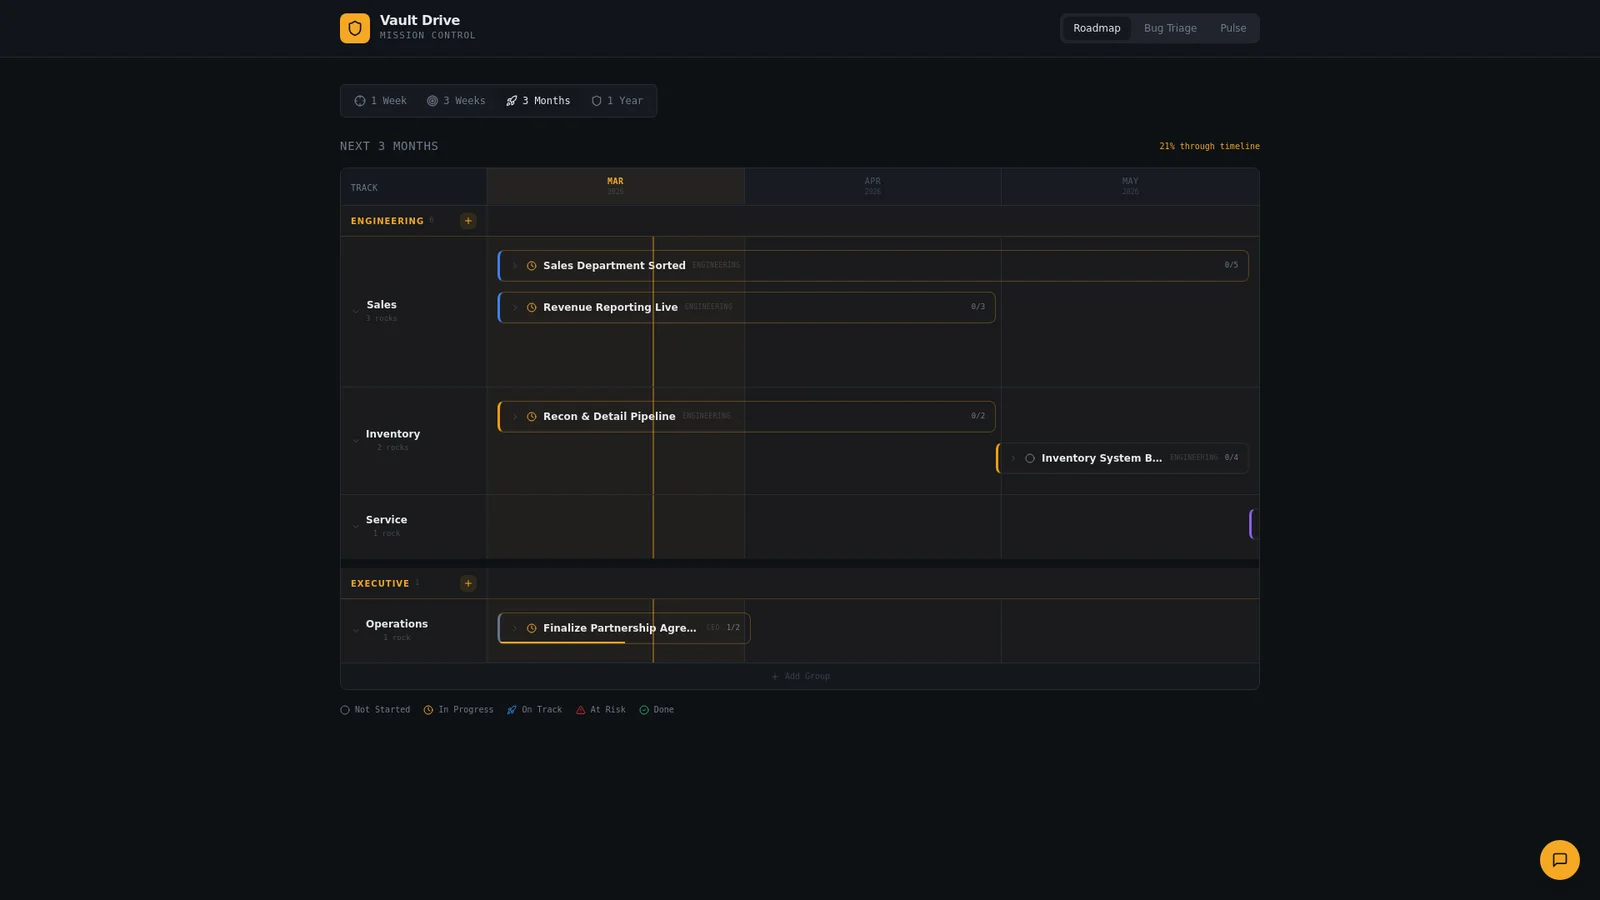This screenshot has width=1600, height=900.
Task: Click Finalize Partnership progress bar underline
Action: click(x=562, y=642)
